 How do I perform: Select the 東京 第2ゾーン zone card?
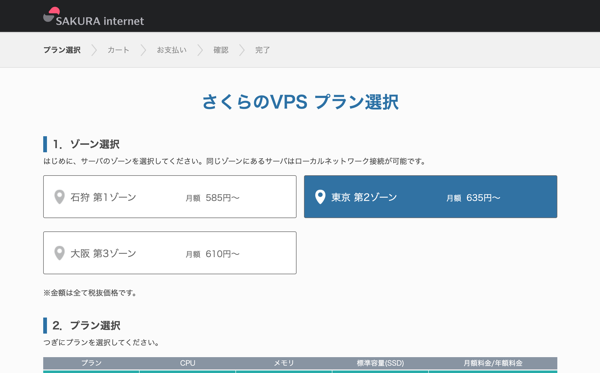click(x=430, y=197)
